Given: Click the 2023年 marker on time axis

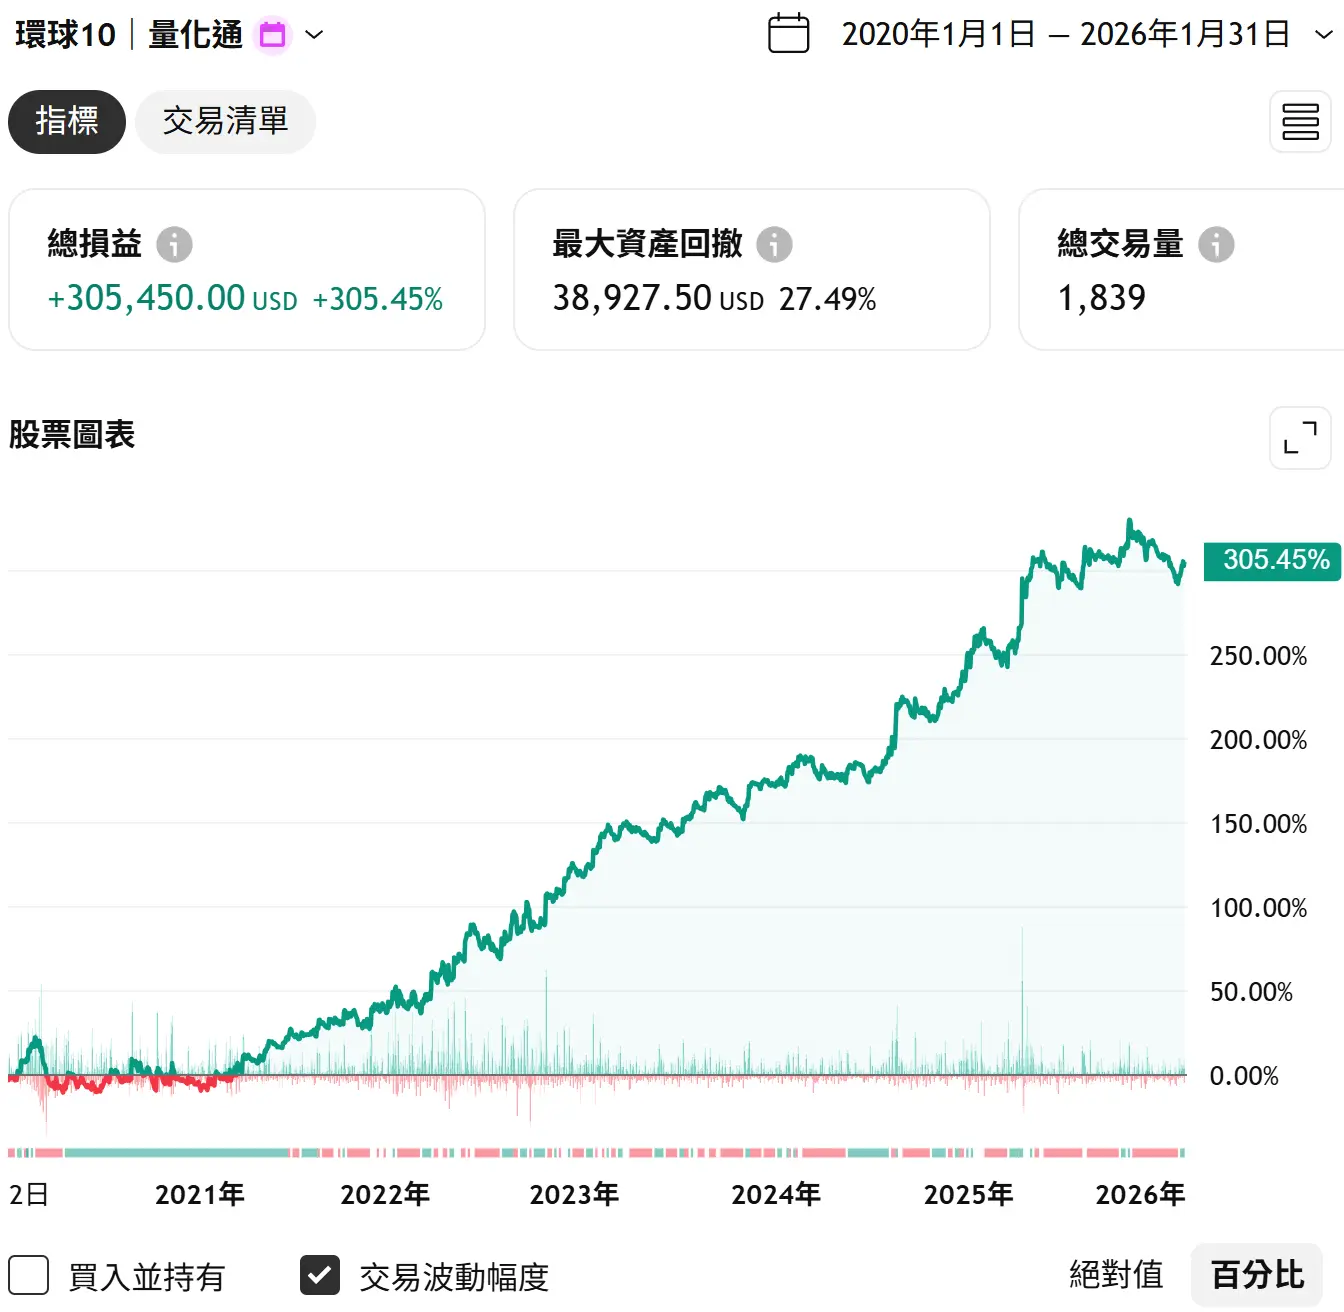Looking at the screenshot, I should (x=574, y=1194).
